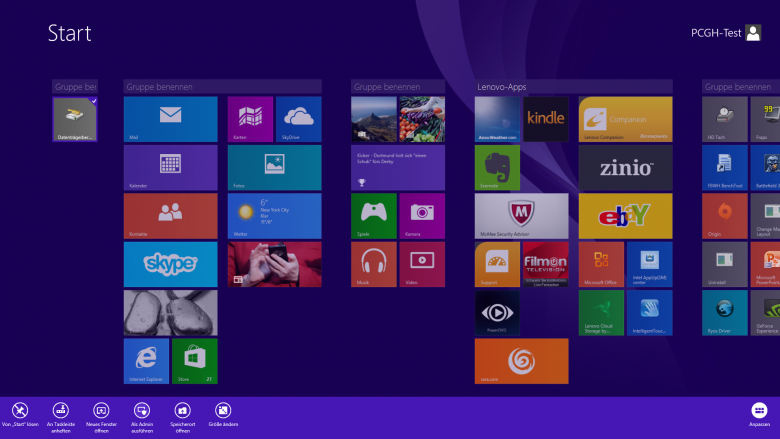Open the Musik headphones tile

click(x=374, y=264)
